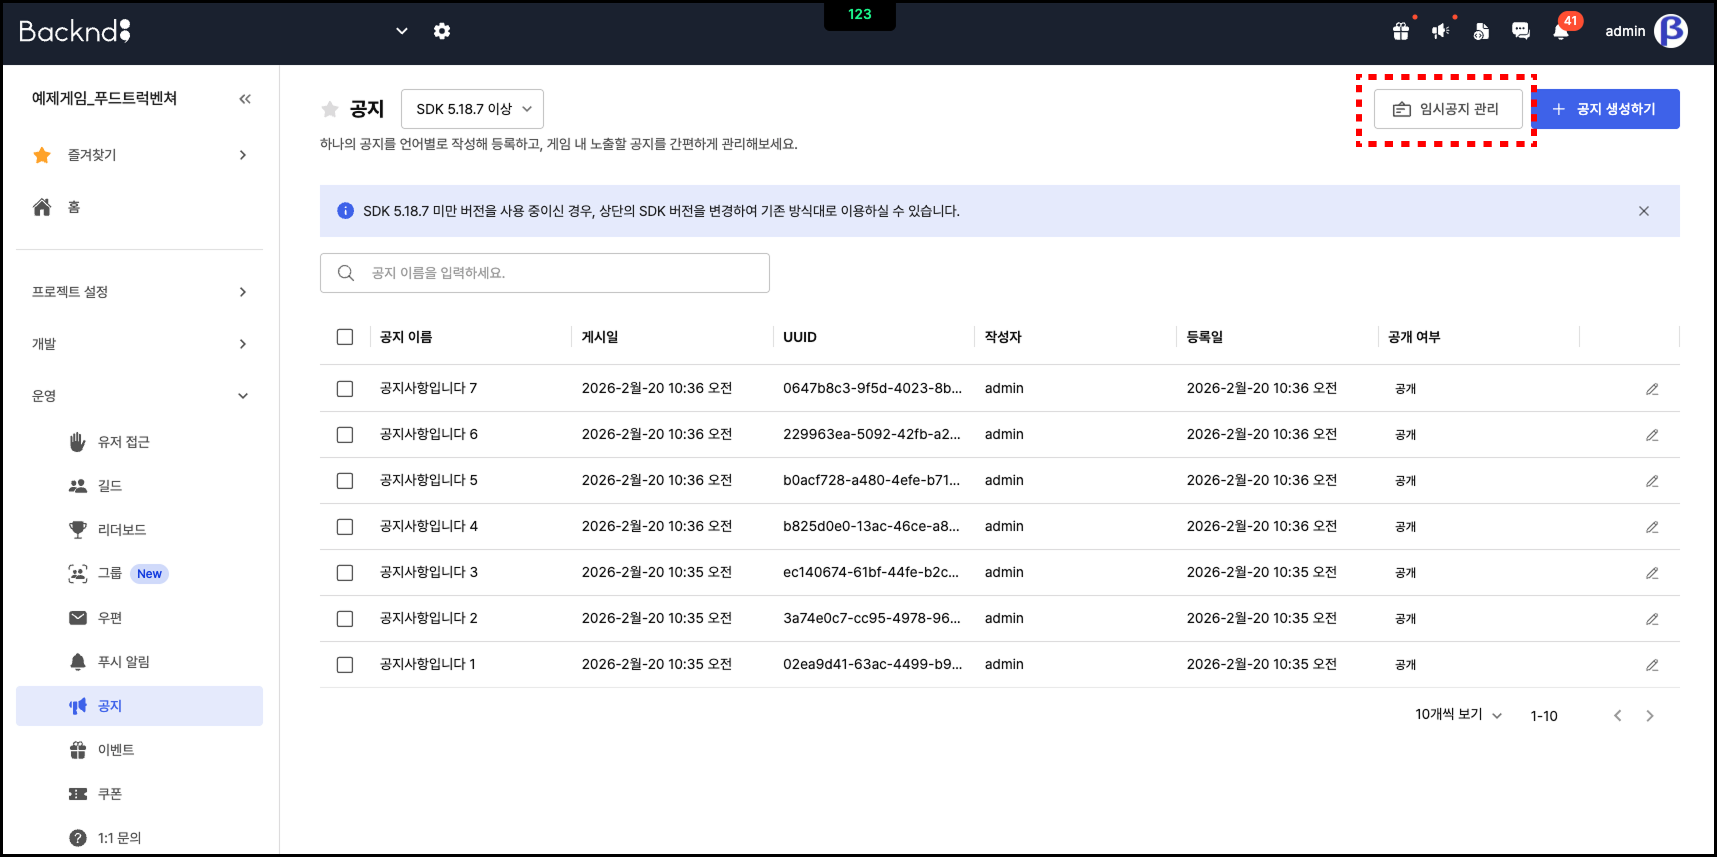
Task: Click edit pencil for 공지사항입니다 3
Action: 1652,573
